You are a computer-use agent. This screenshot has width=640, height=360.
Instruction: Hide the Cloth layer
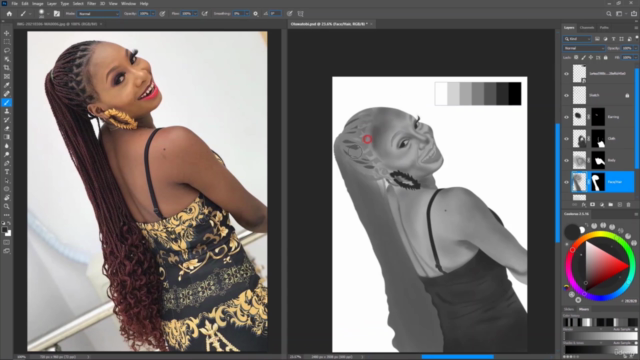pyautogui.click(x=566, y=139)
